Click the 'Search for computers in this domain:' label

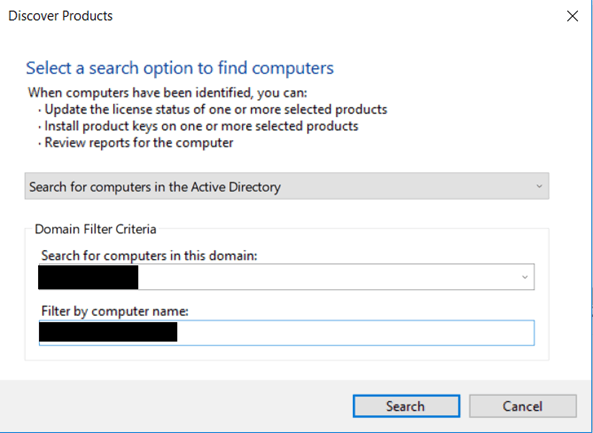pos(149,256)
